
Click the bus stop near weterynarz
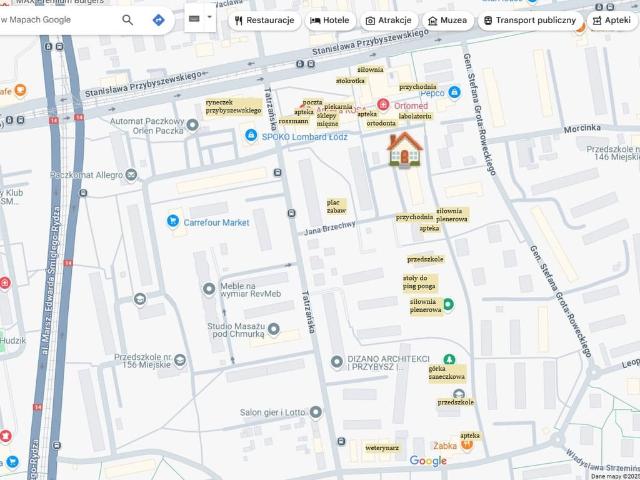[x=341, y=441]
